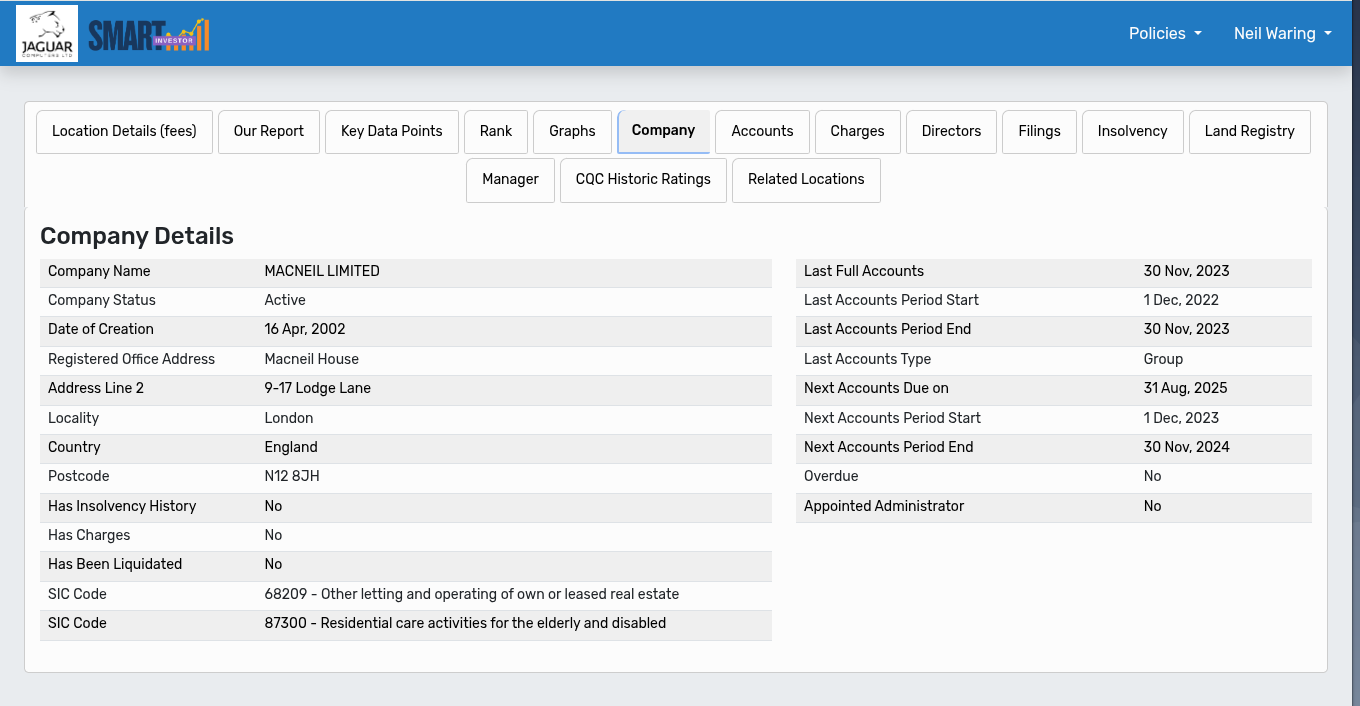Viewport: 1360px width, 706px height.
Task: Switch to the Accounts tab
Action: [x=762, y=131]
